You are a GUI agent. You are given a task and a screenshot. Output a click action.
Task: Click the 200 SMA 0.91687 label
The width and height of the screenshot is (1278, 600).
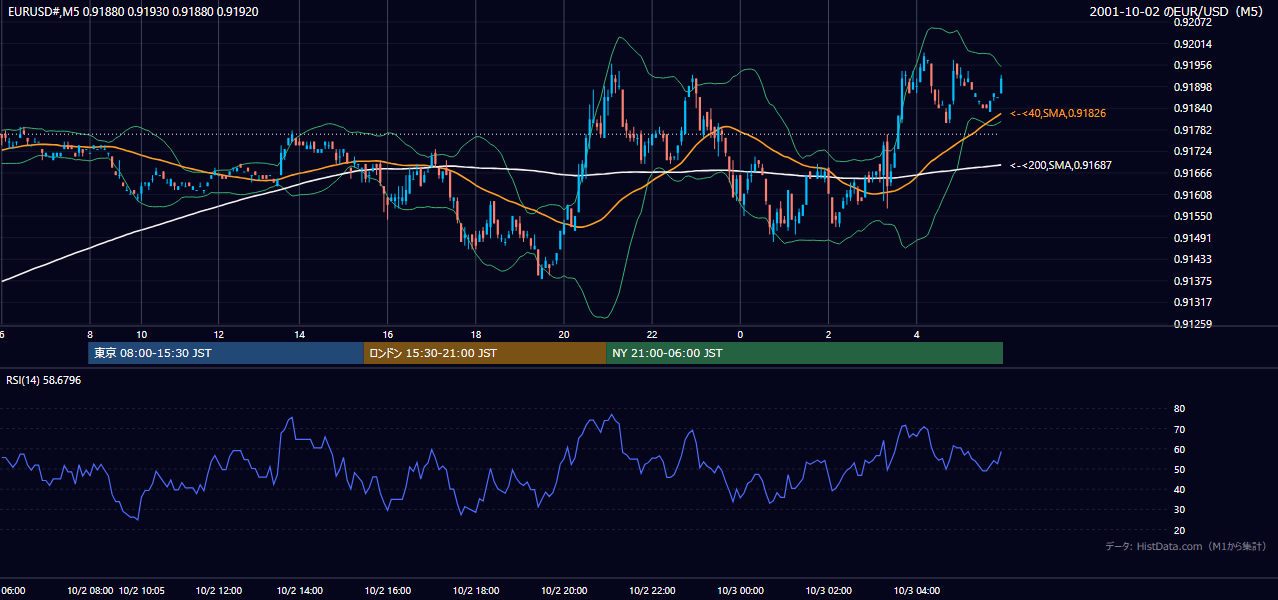(1059, 165)
